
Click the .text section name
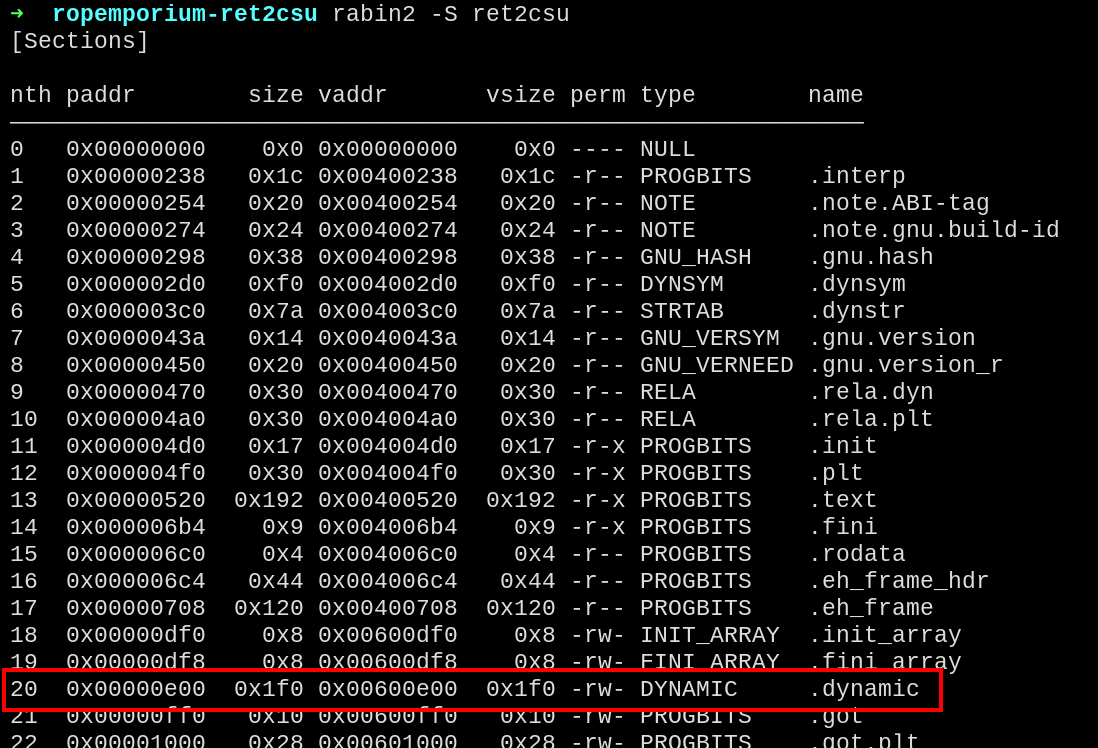point(842,501)
